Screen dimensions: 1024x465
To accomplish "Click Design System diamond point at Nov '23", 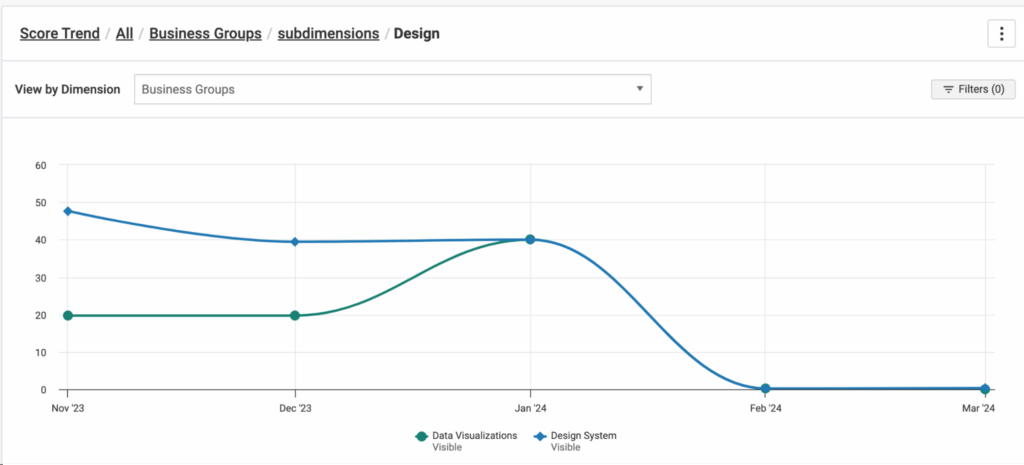I will 68,211.
